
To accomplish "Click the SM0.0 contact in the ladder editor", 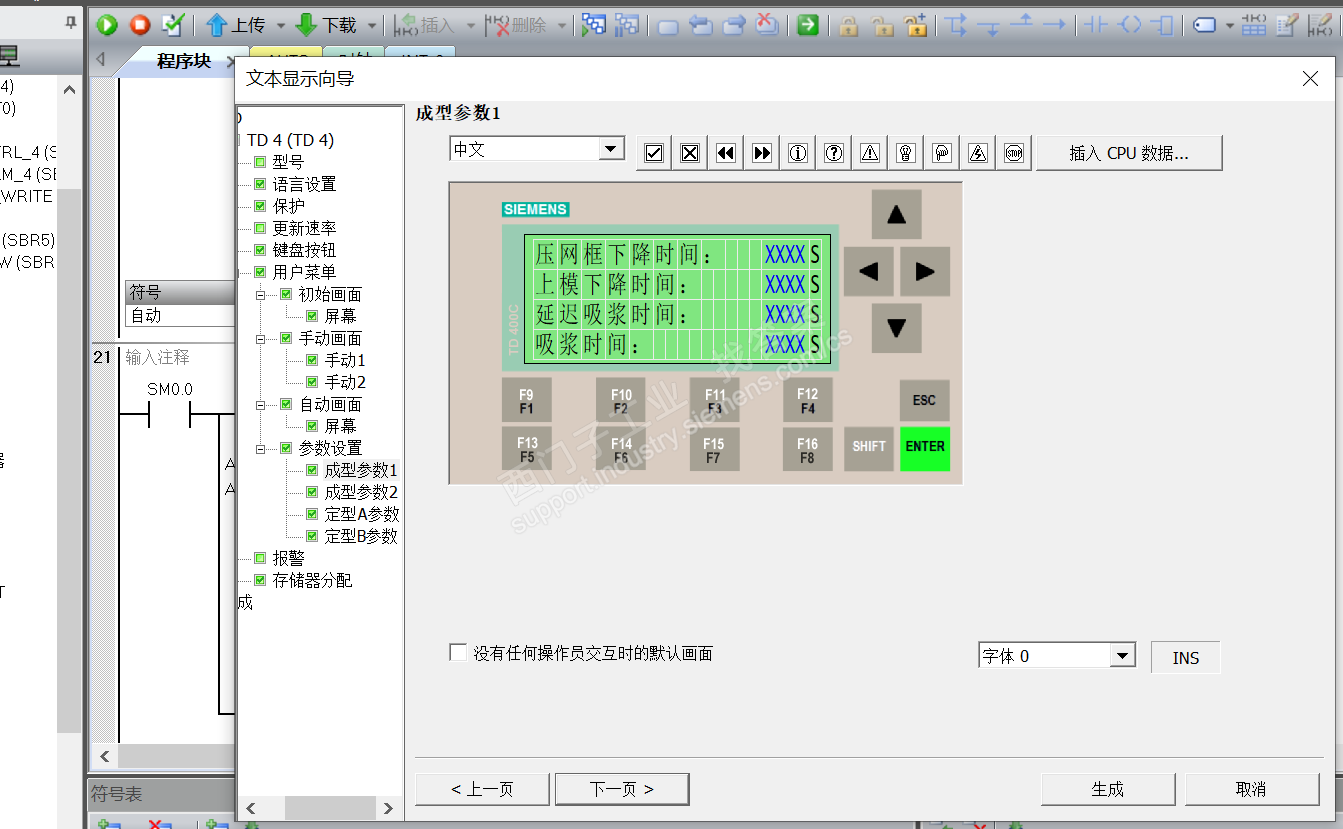I will (170, 412).
